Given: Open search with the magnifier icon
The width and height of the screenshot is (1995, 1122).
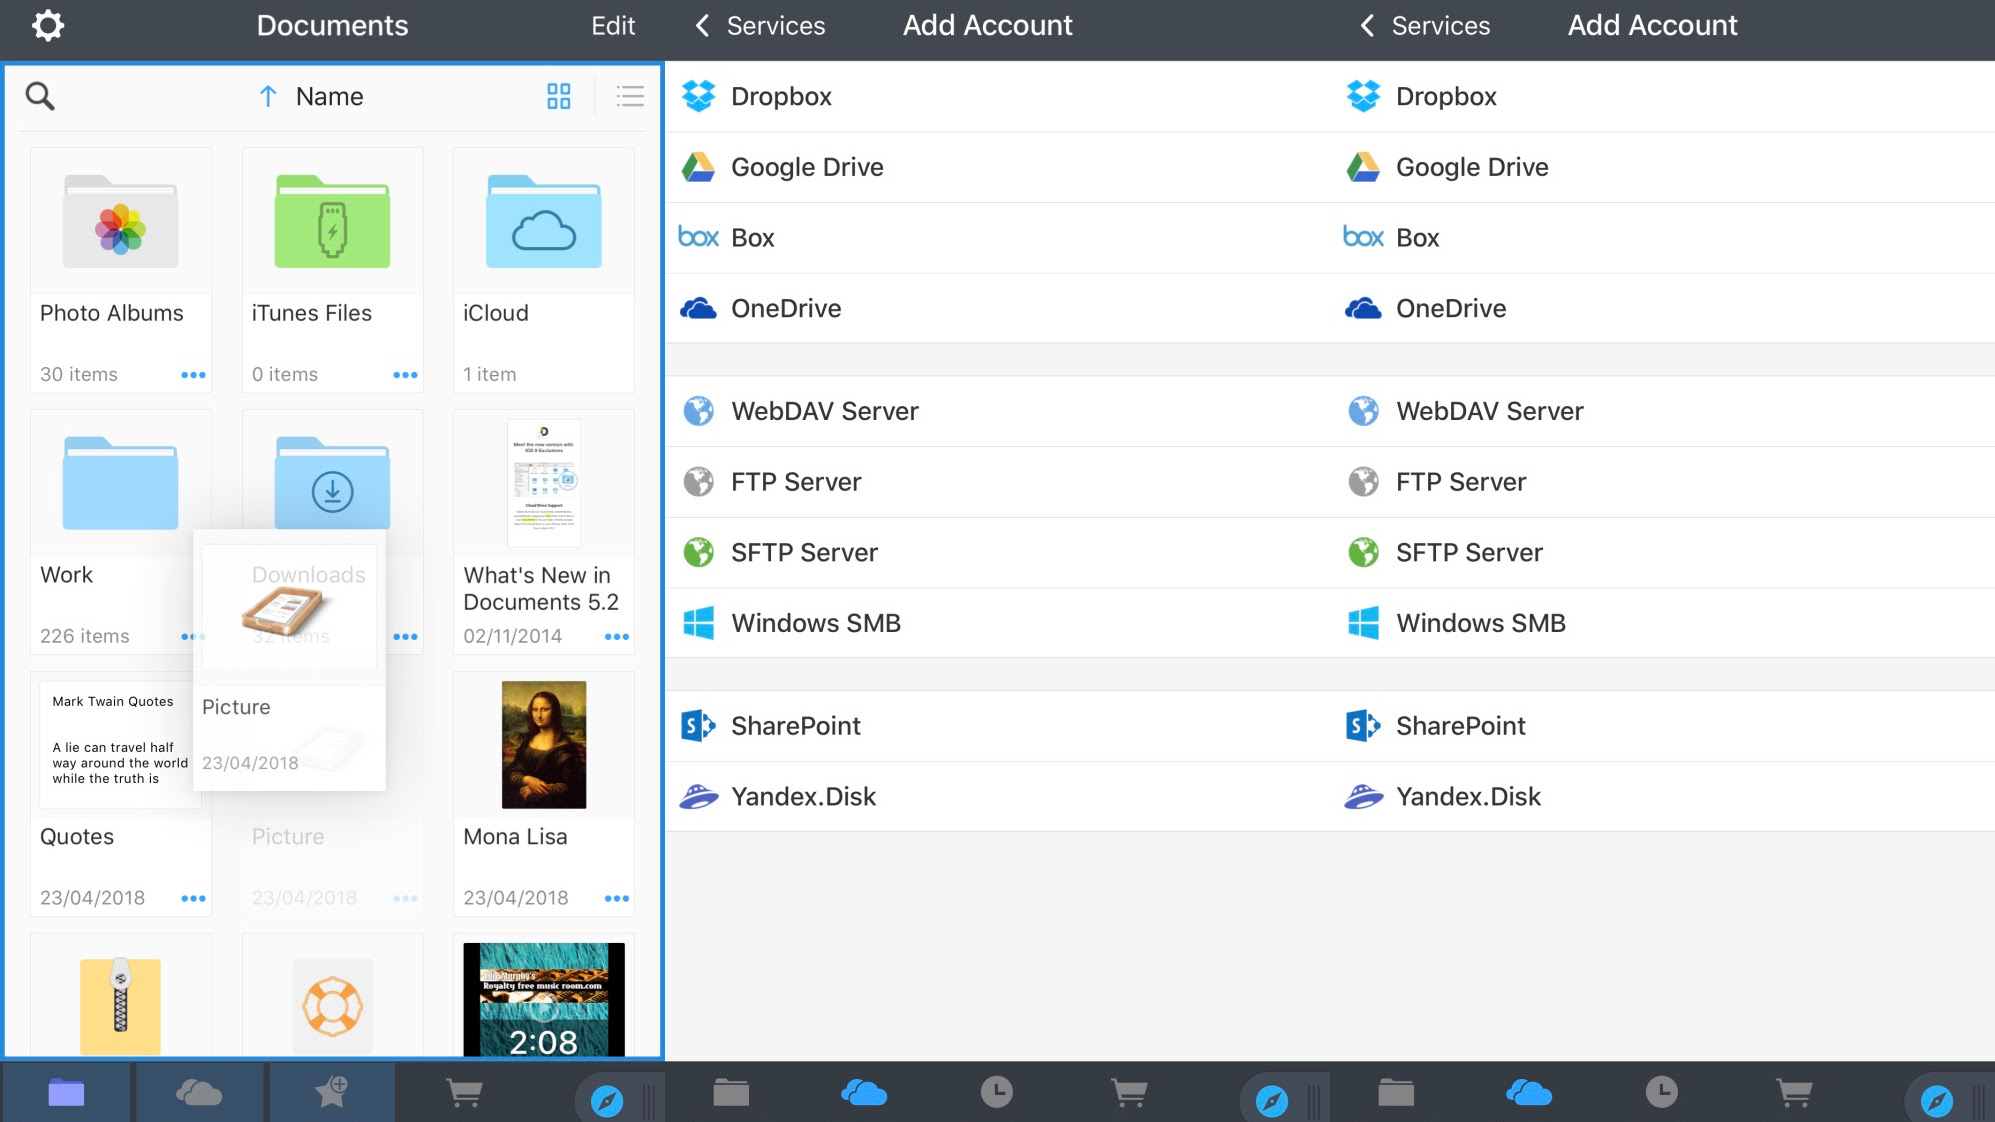Looking at the screenshot, I should (40, 96).
